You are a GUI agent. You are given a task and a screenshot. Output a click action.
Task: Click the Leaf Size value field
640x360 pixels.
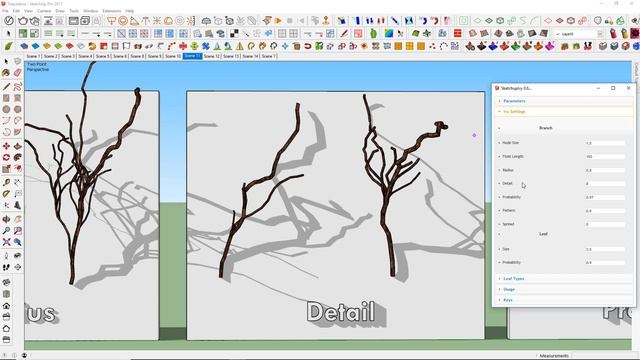pyautogui.click(x=605, y=249)
